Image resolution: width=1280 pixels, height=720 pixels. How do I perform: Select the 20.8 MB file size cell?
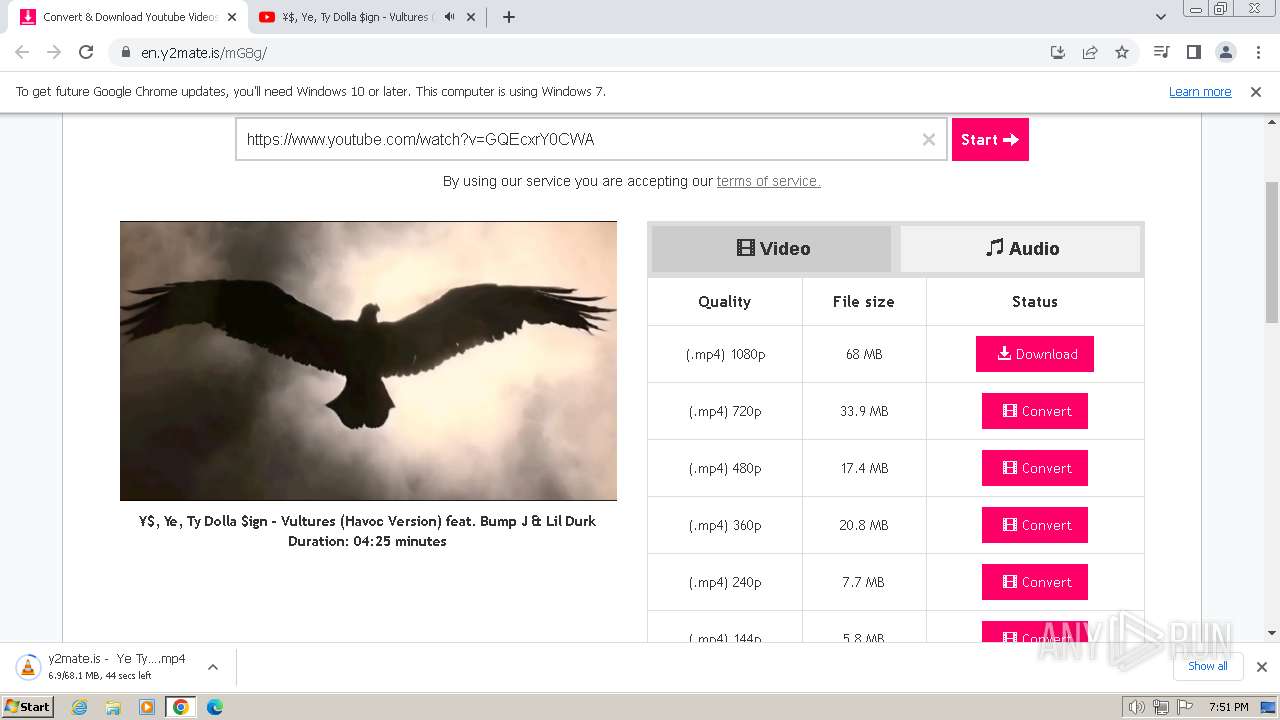[864, 525]
